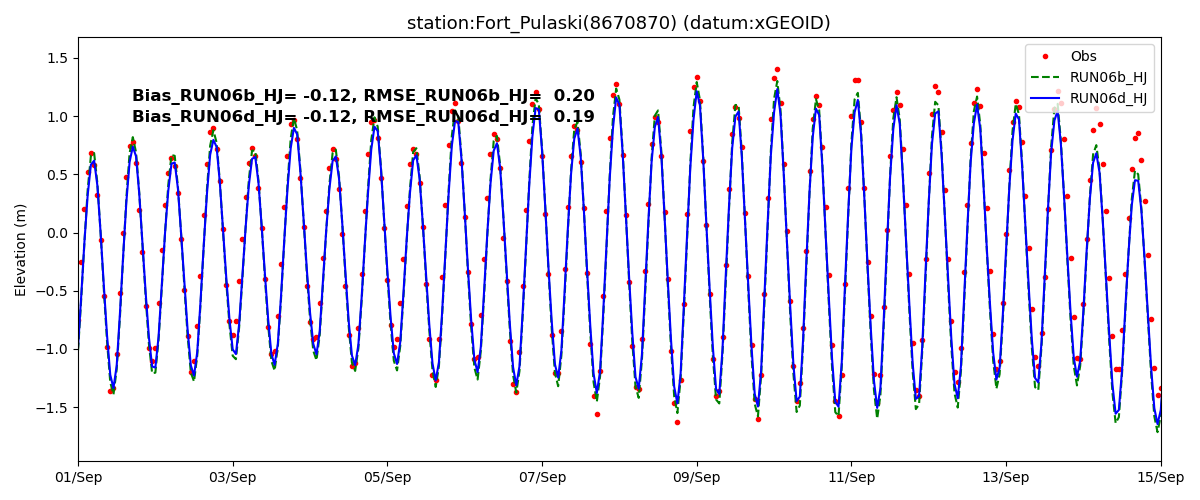The height and width of the screenshot is (500, 1200).
Task: Click the Bias_RUN06d_HJ statistics text line
Action: [363, 117]
